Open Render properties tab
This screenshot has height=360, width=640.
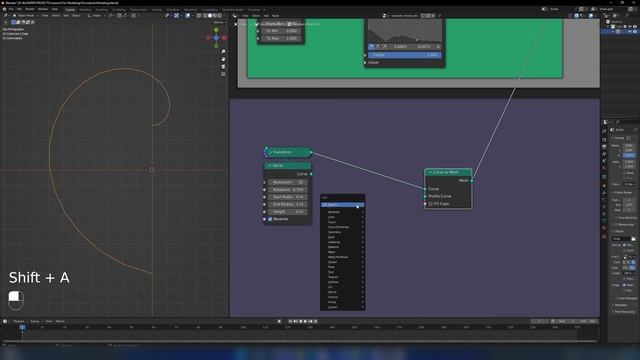click(604, 140)
